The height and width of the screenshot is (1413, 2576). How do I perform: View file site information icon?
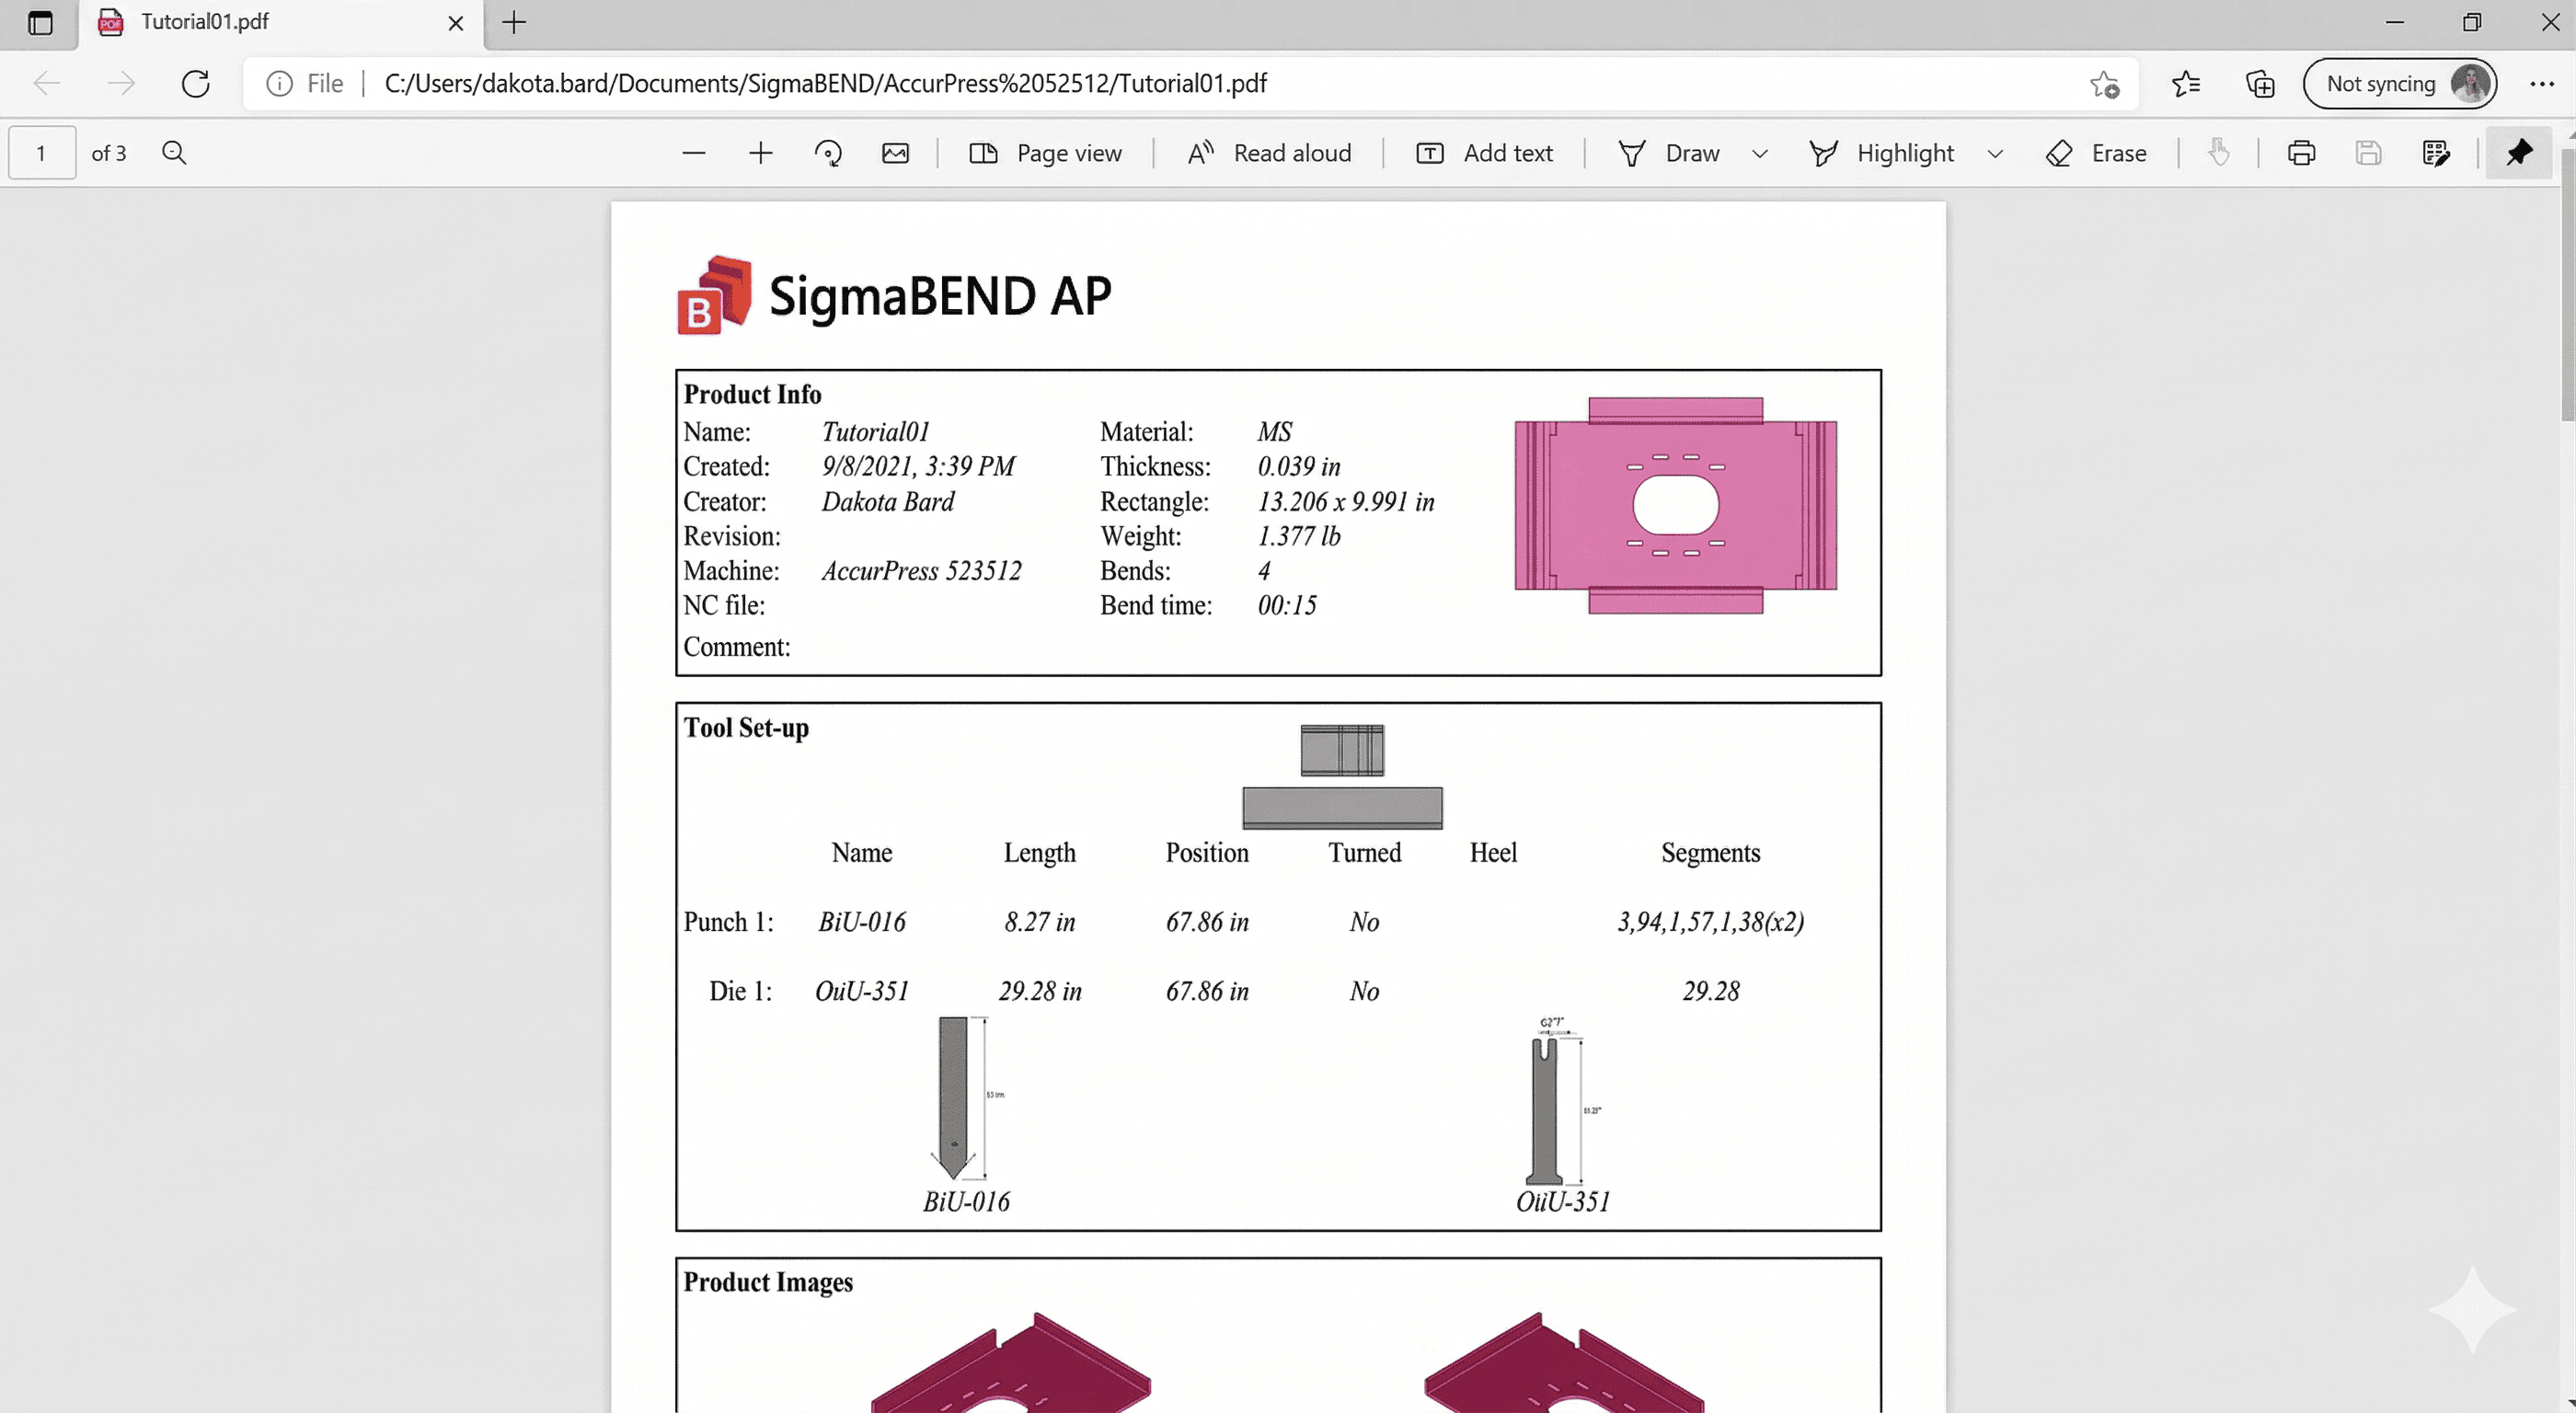279,83
